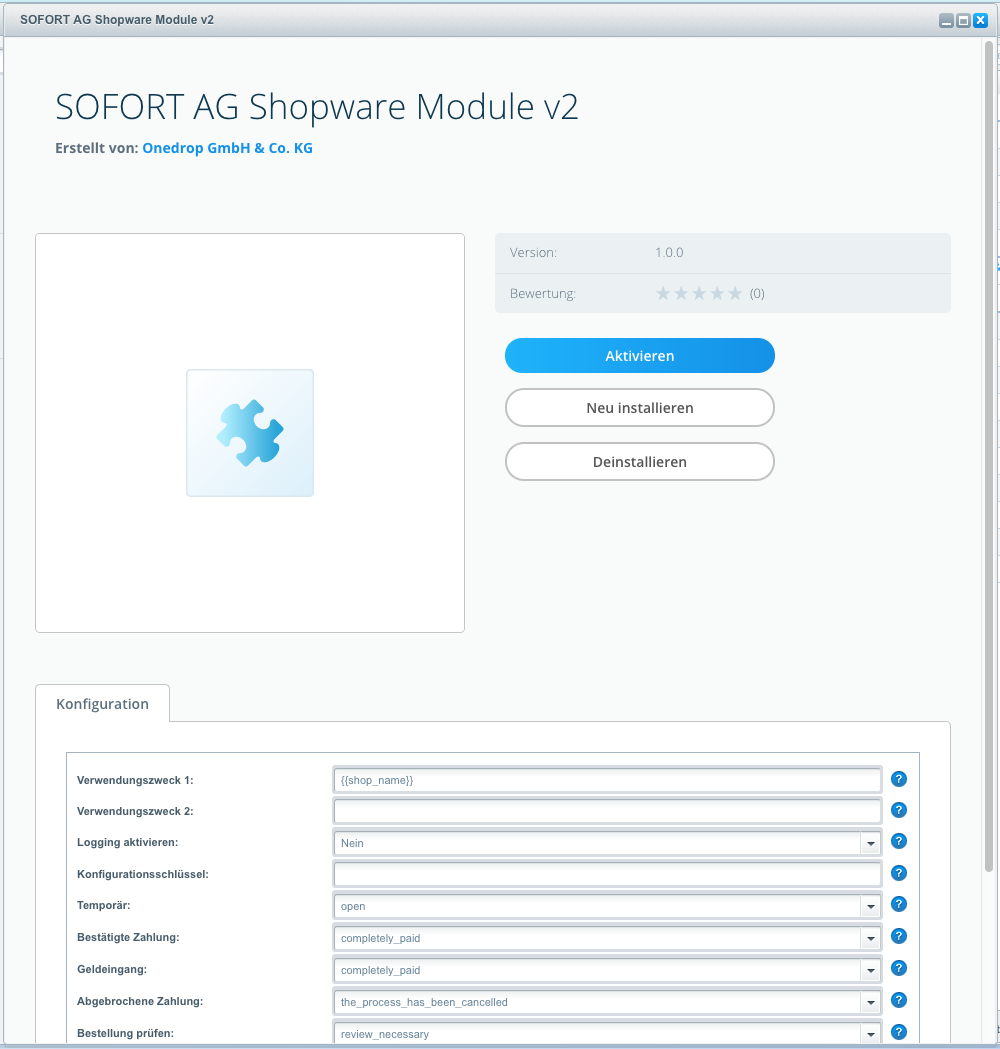The width and height of the screenshot is (1000, 1049).
Task: Open the Onedrop GmbH & Co. KG link
Action: tap(227, 148)
